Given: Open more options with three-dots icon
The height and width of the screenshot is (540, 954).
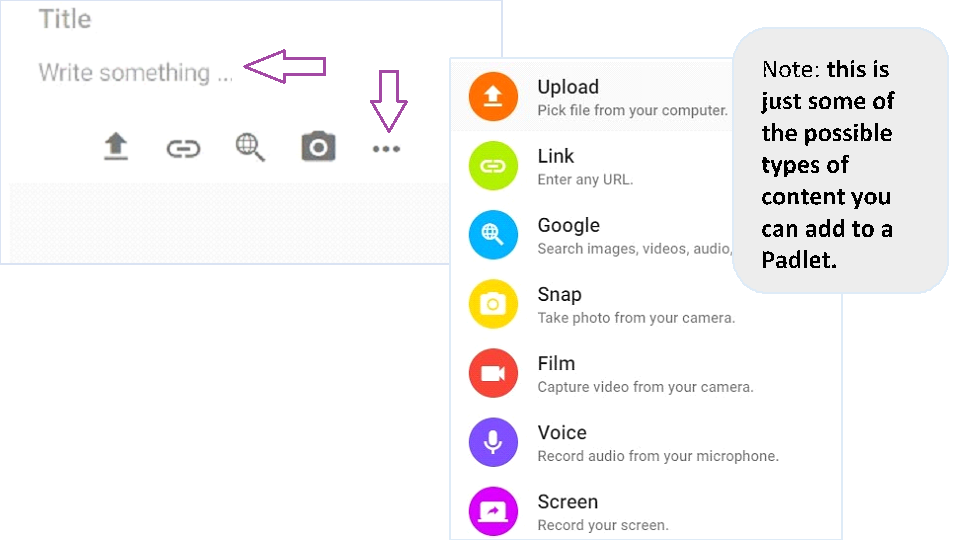Looking at the screenshot, I should pyautogui.click(x=386, y=149).
